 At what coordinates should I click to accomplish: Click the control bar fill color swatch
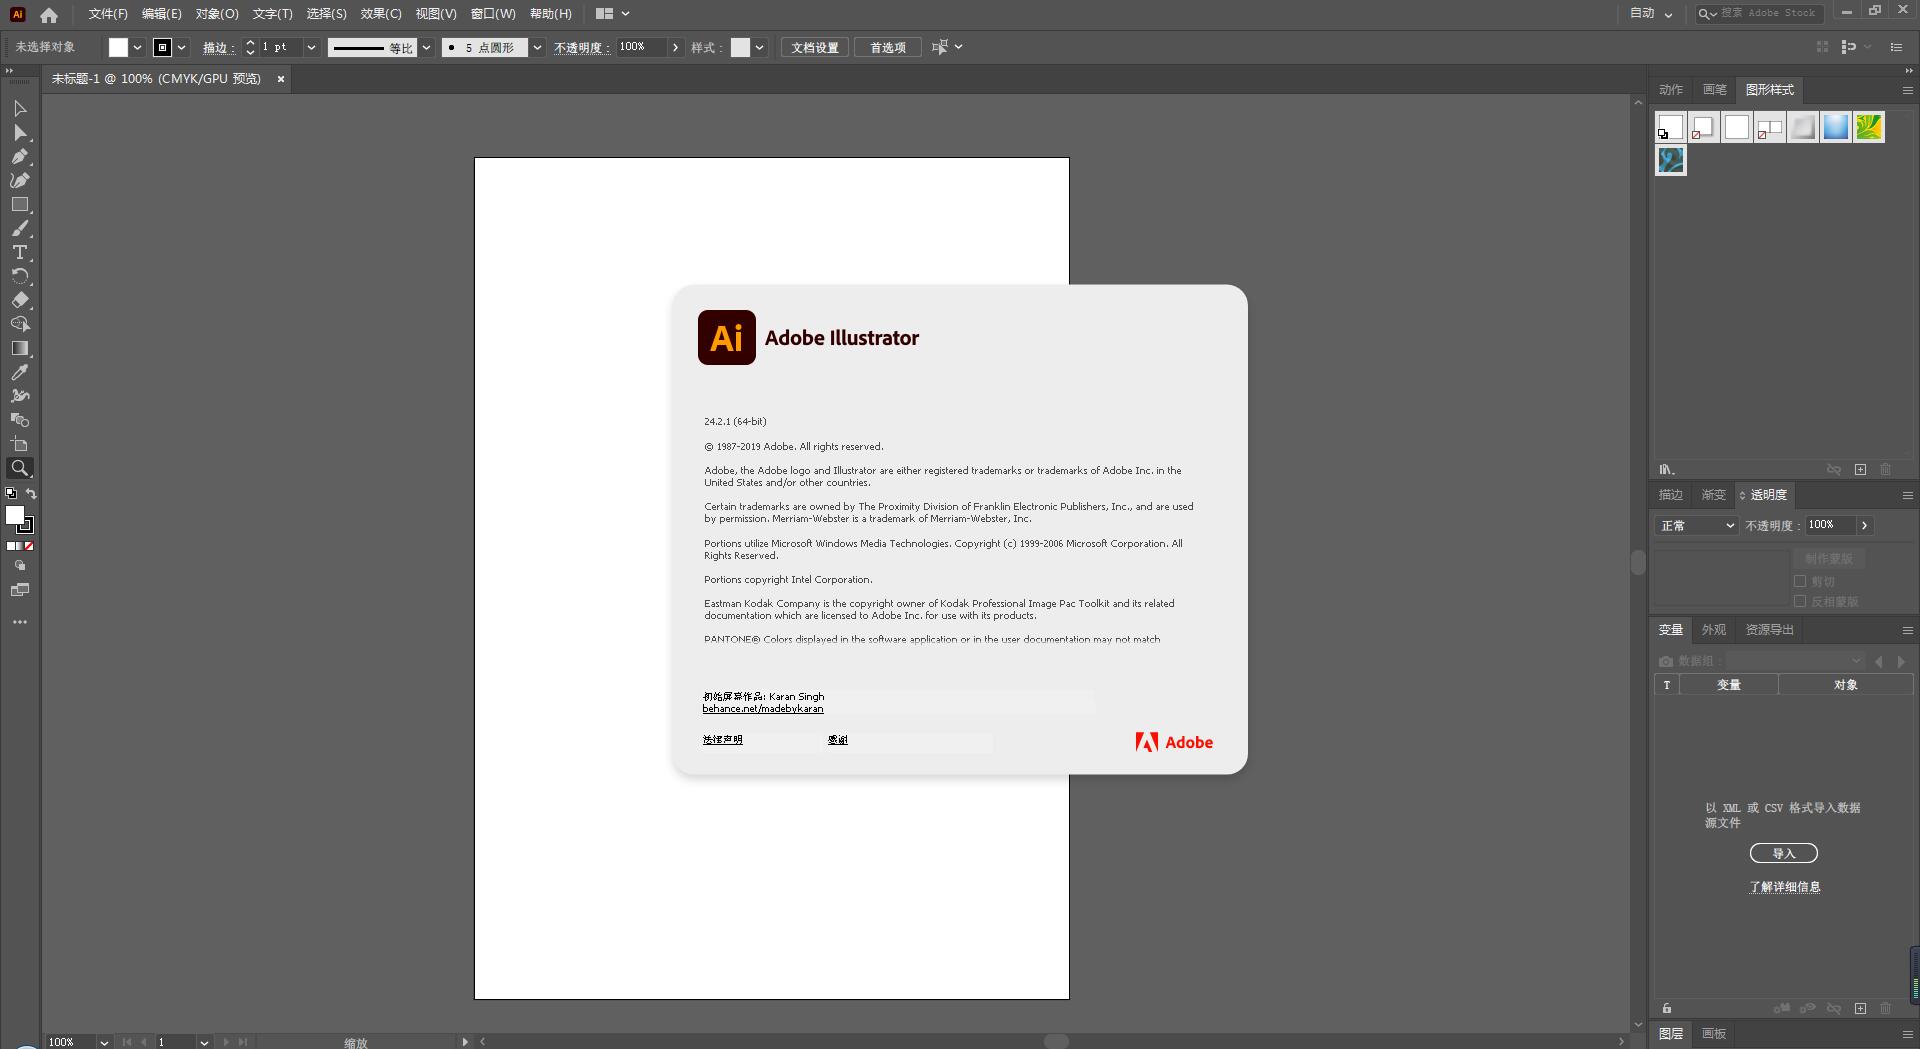click(x=118, y=47)
